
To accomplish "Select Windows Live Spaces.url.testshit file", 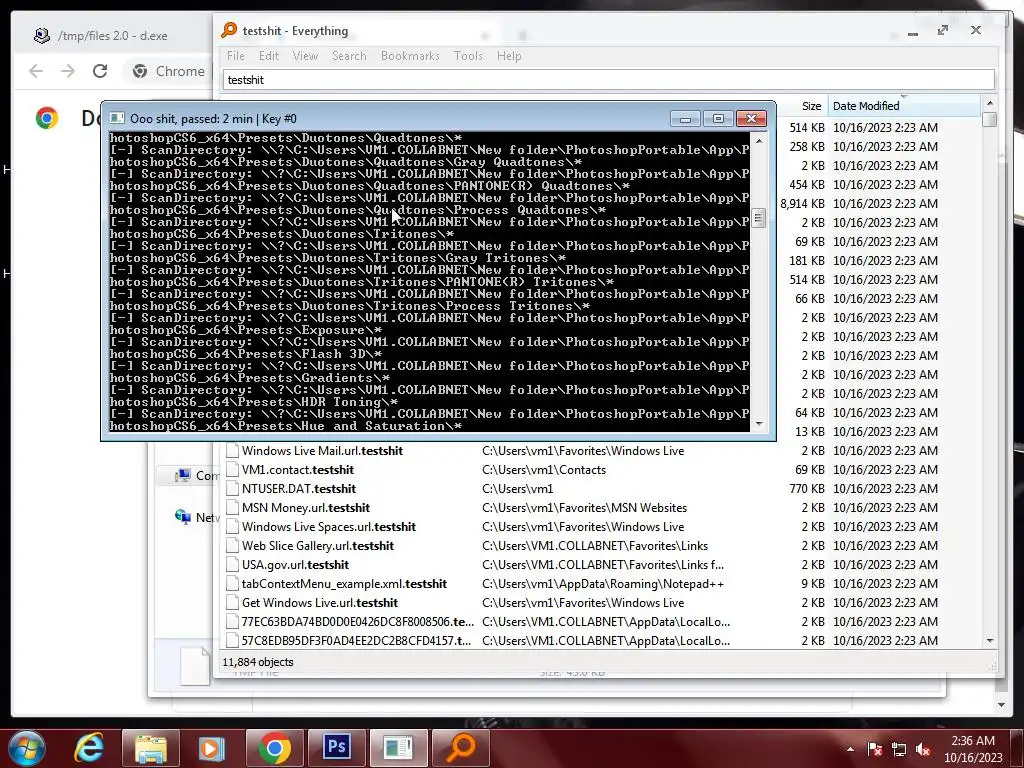I will 328,526.
